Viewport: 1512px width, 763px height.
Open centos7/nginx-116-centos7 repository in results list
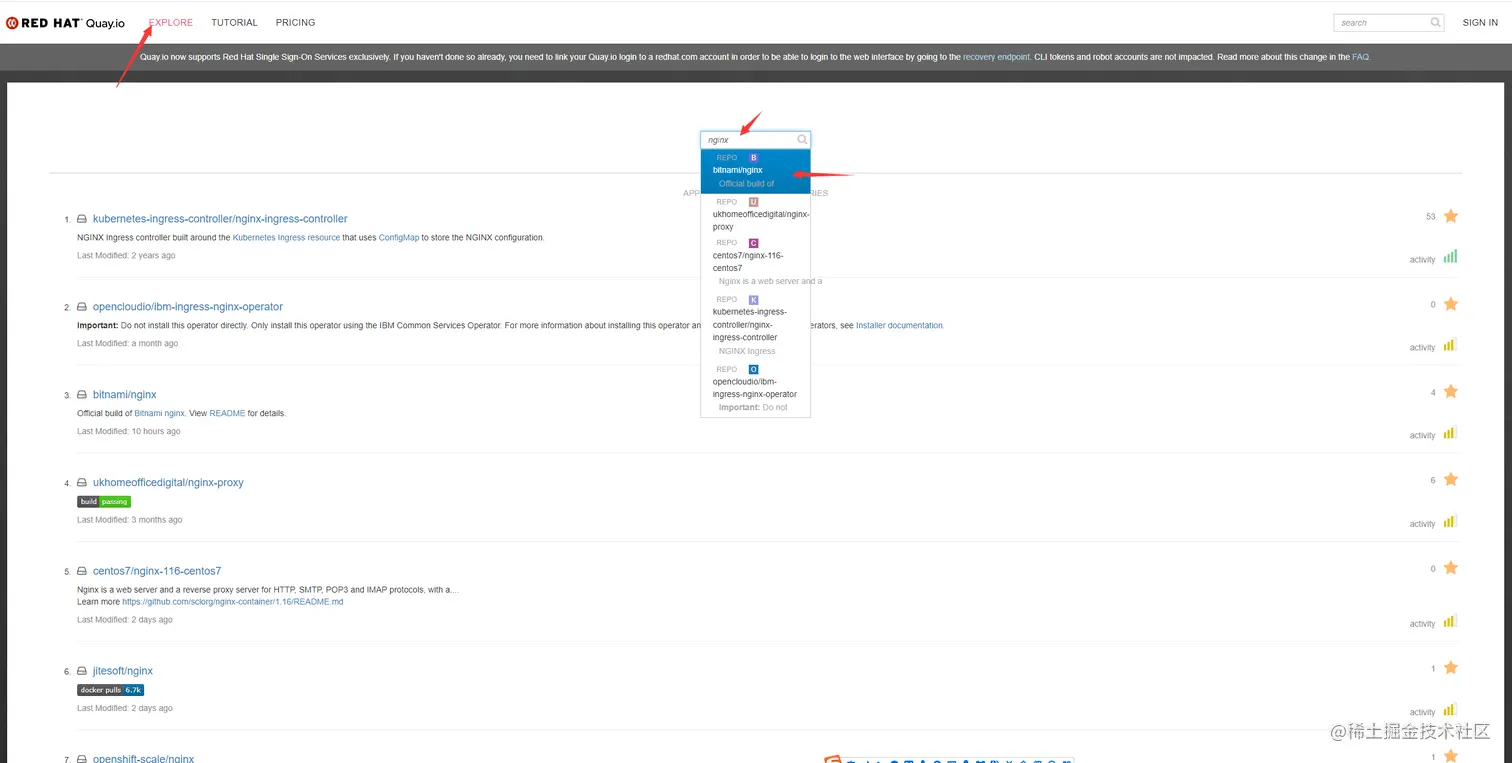coord(157,571)
